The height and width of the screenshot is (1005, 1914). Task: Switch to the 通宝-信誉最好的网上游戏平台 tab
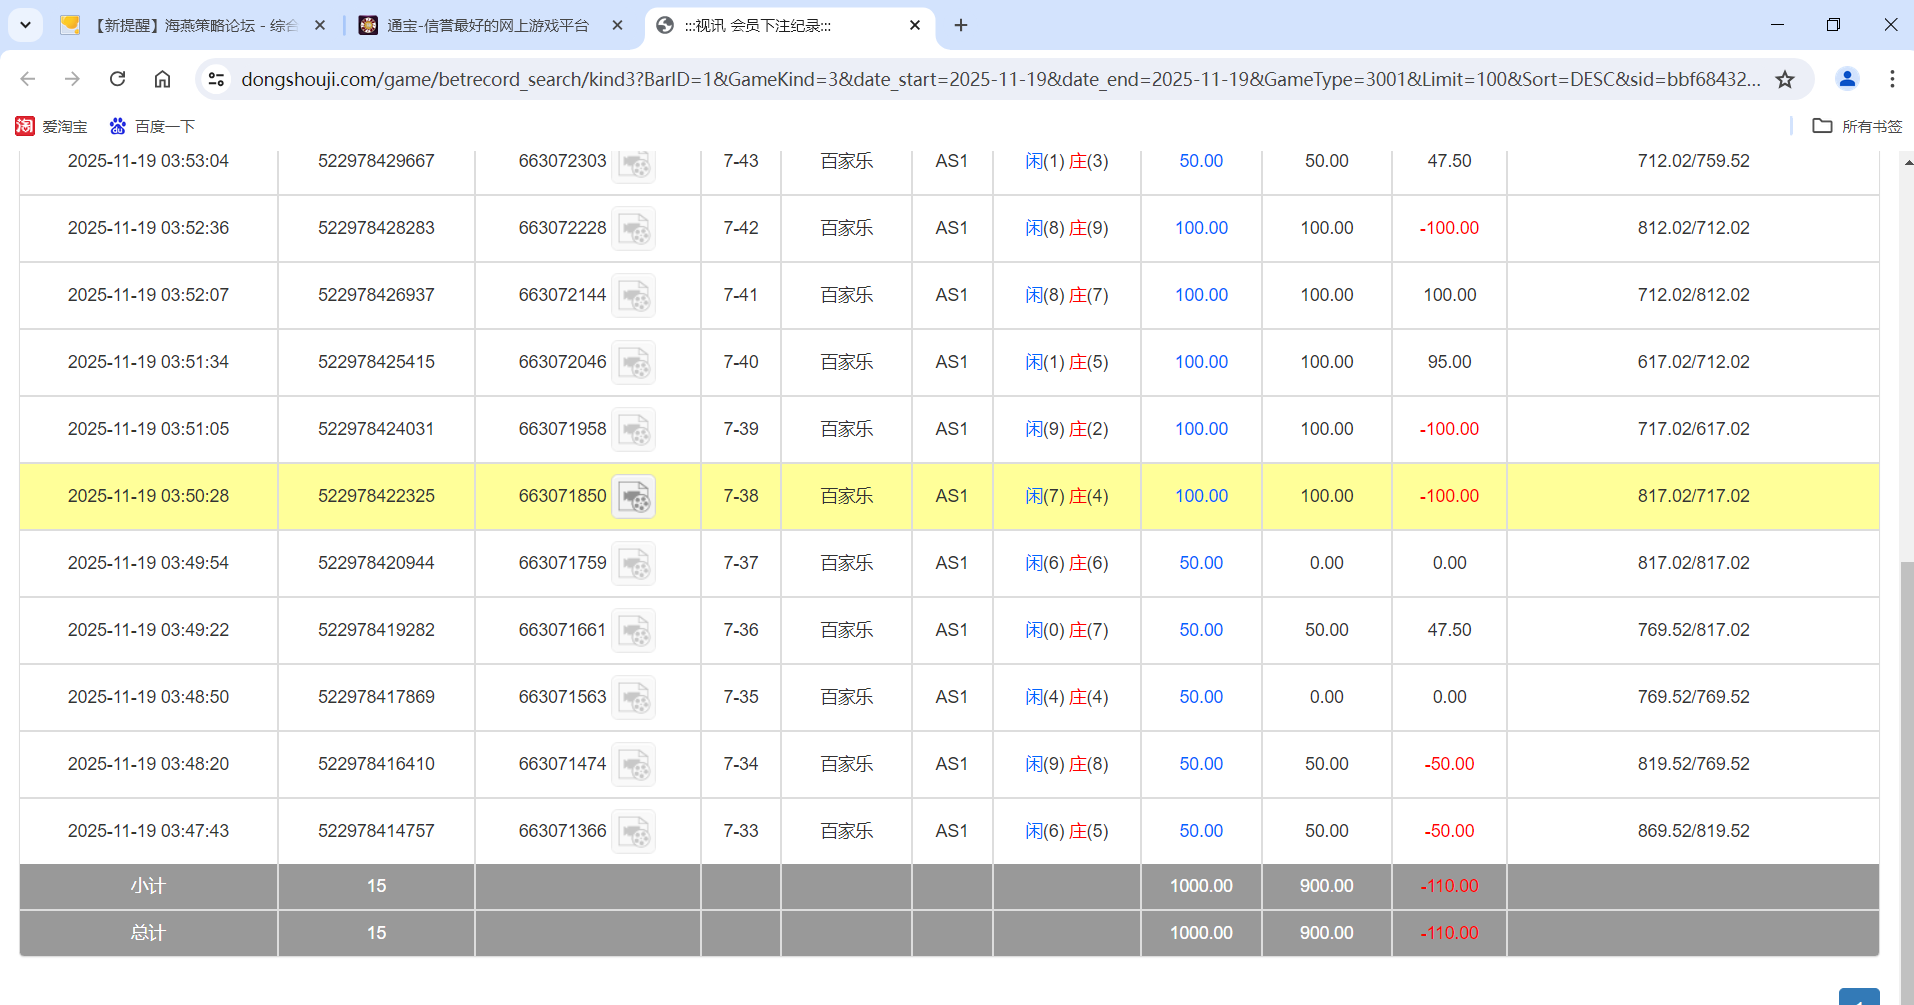pyautogui.click(x=480, y=26)
